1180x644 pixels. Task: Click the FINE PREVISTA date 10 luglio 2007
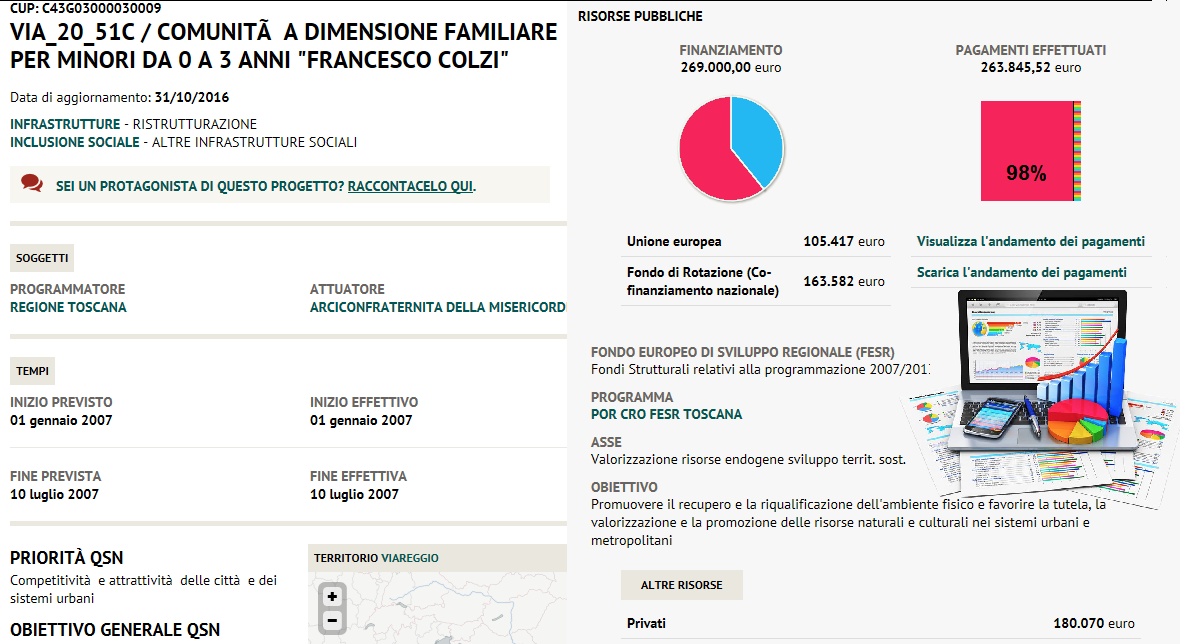click(x=54, y=494)
